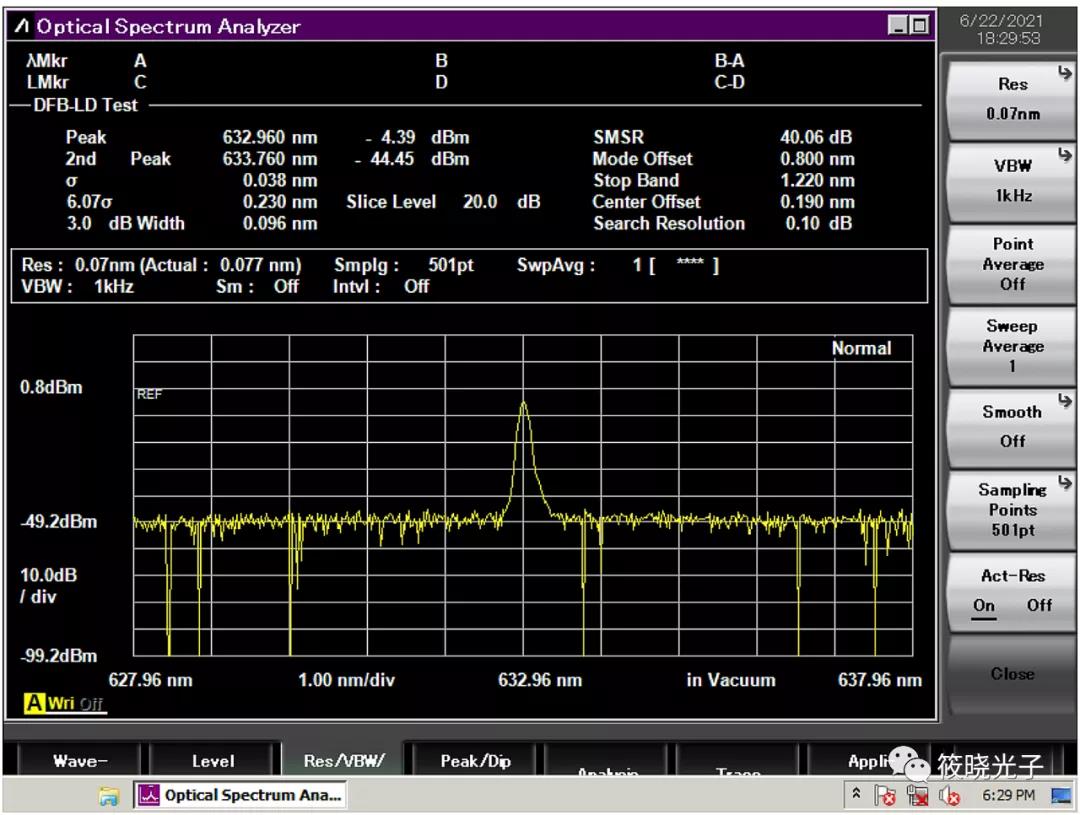The image size is (1080, 815).
Task: Toggle Point Average Off softkey
Action: pos(1012,264)
